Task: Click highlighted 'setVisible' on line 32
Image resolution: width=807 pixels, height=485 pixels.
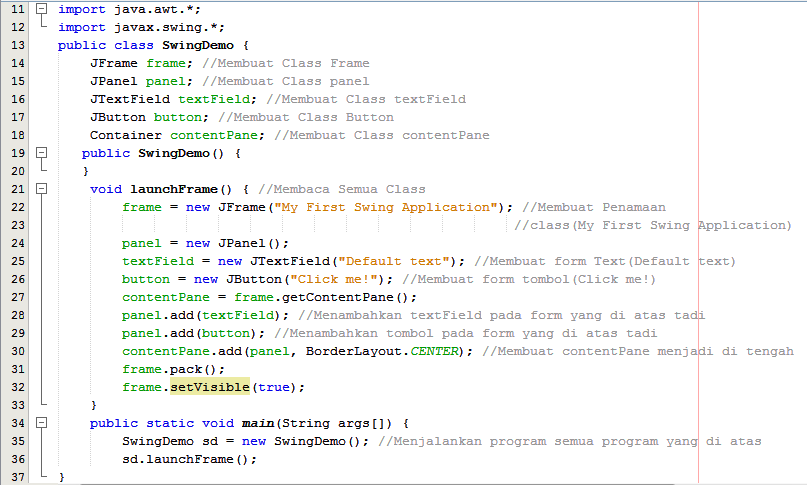Action: [210, 387]
